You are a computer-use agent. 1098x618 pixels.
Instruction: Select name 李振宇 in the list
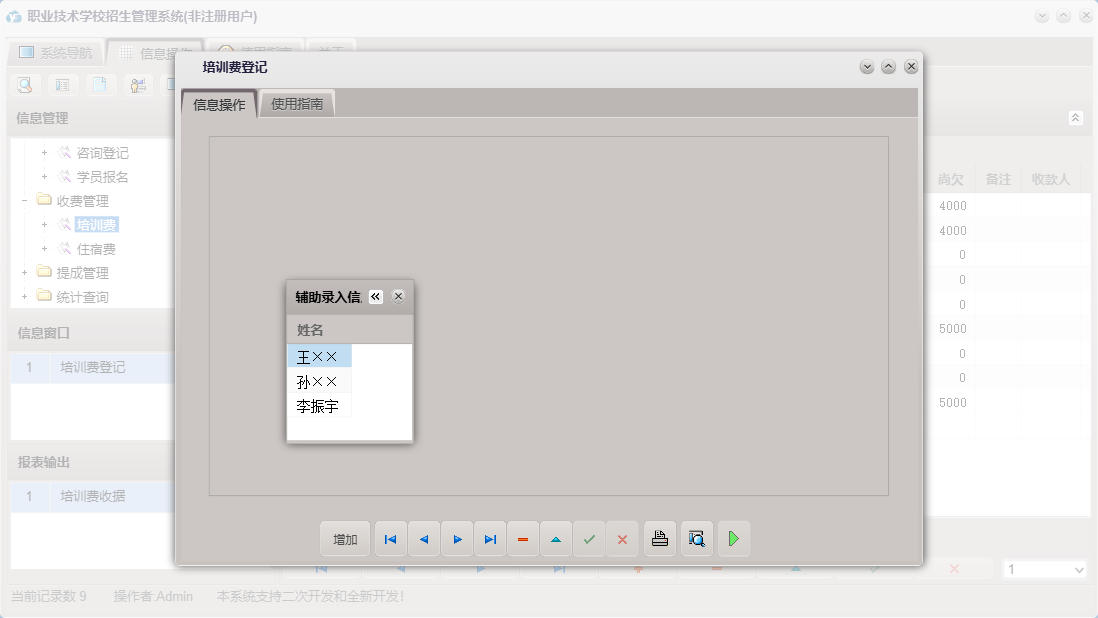coord(319,406)
